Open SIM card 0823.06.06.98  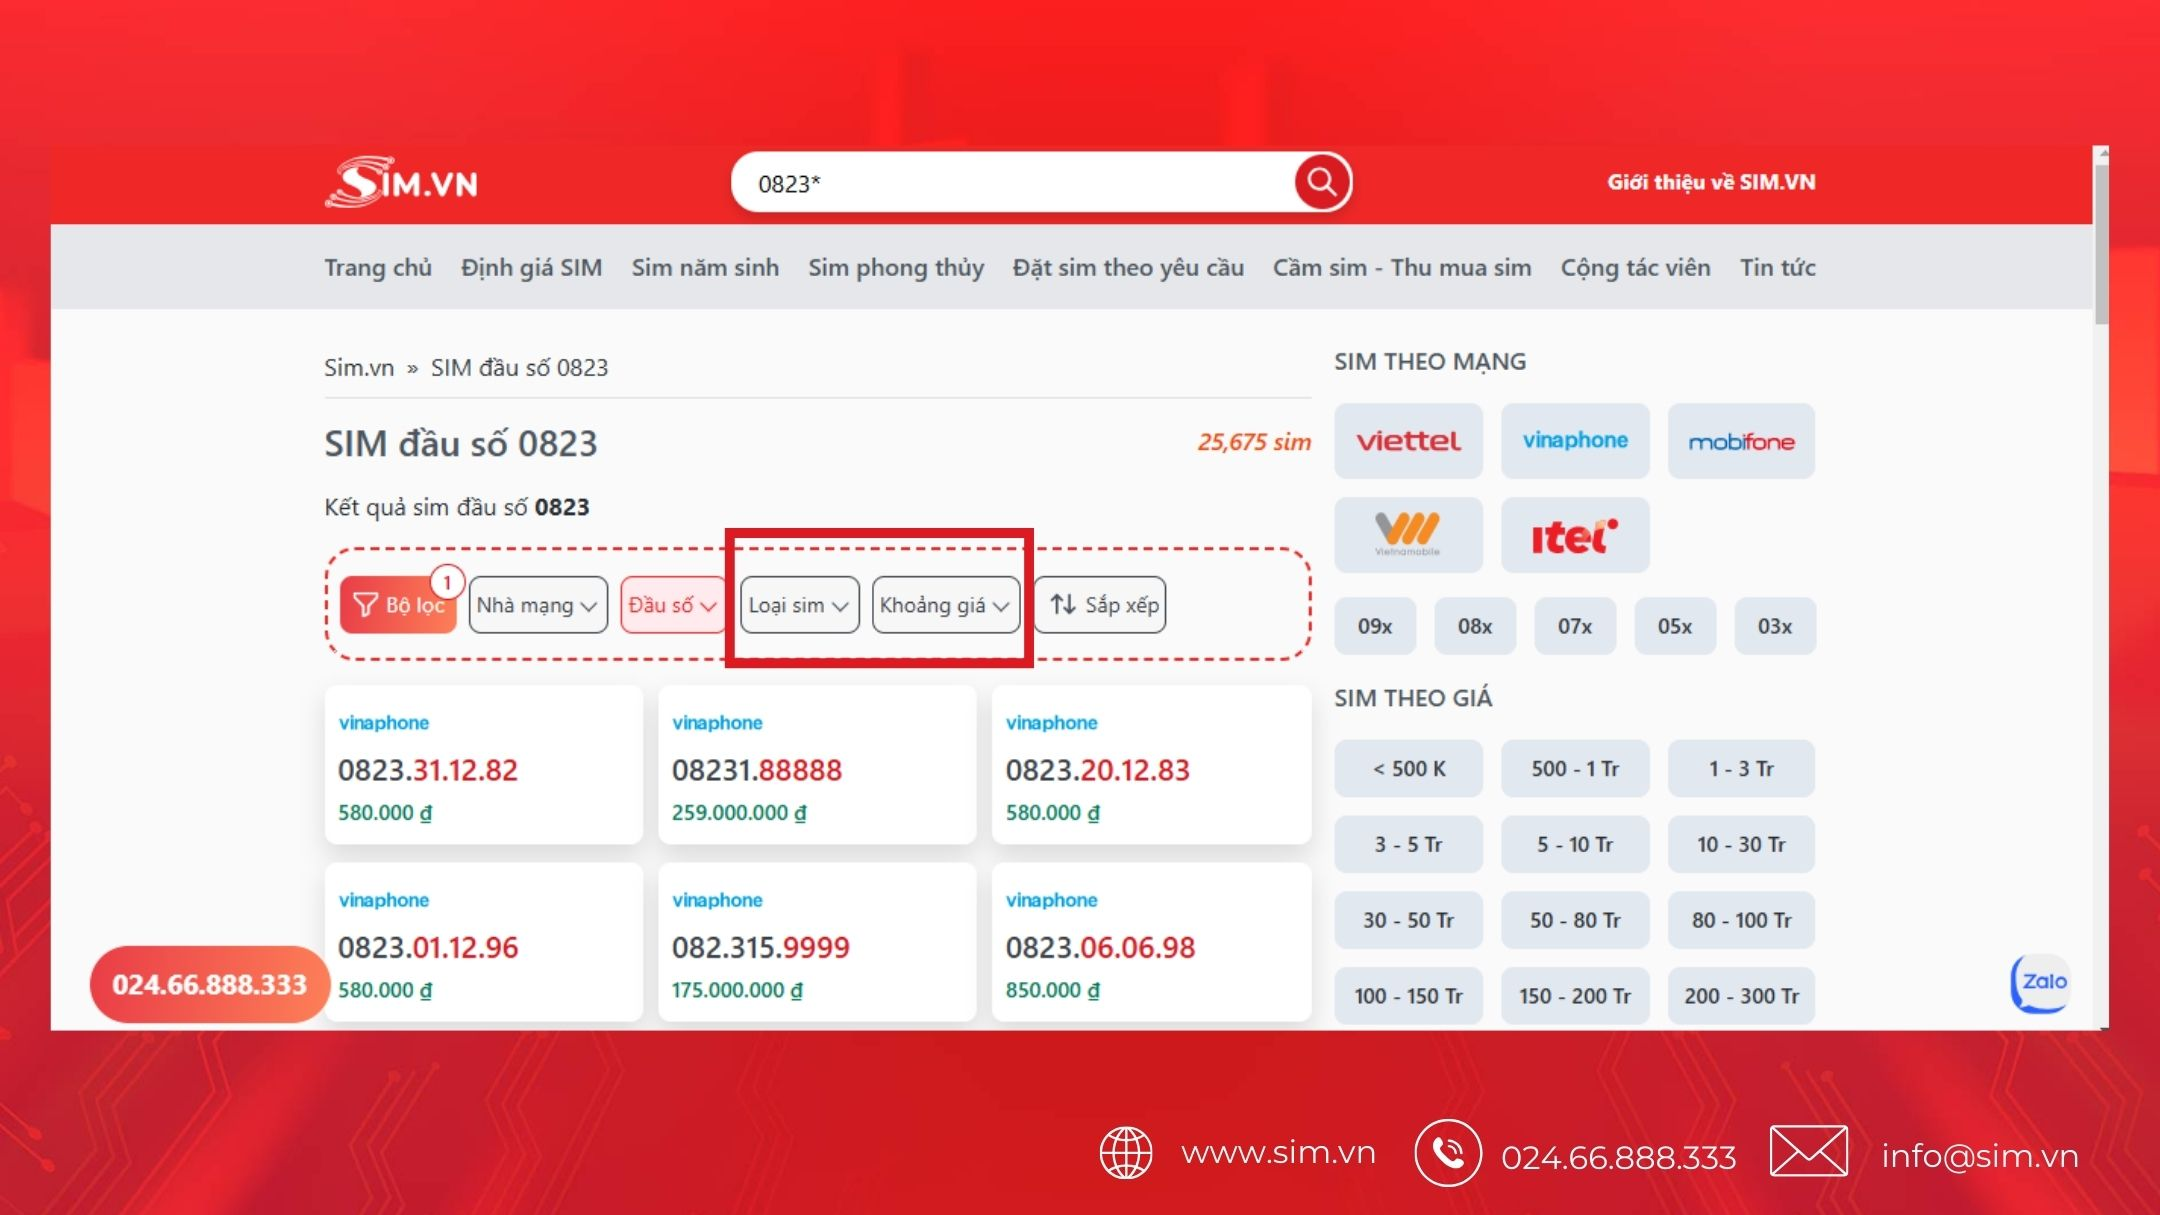click(1151, 942)
